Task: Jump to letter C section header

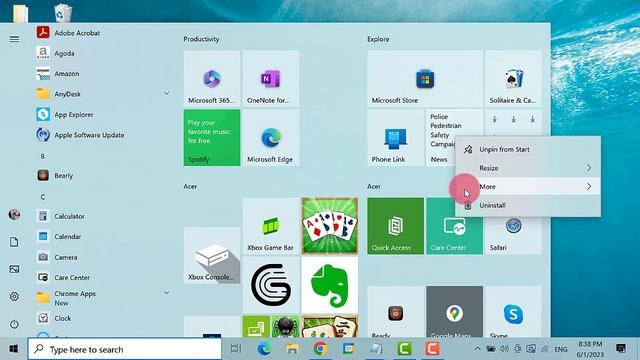Action: click(42, 197)
